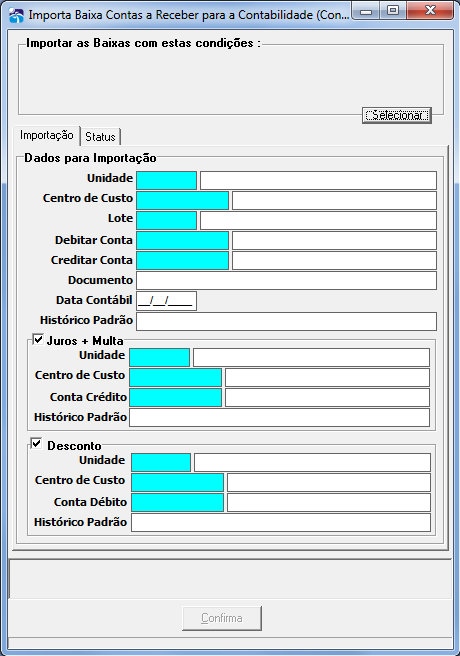Maximize the import window
The image size is (460, 656).
point(393,10)
